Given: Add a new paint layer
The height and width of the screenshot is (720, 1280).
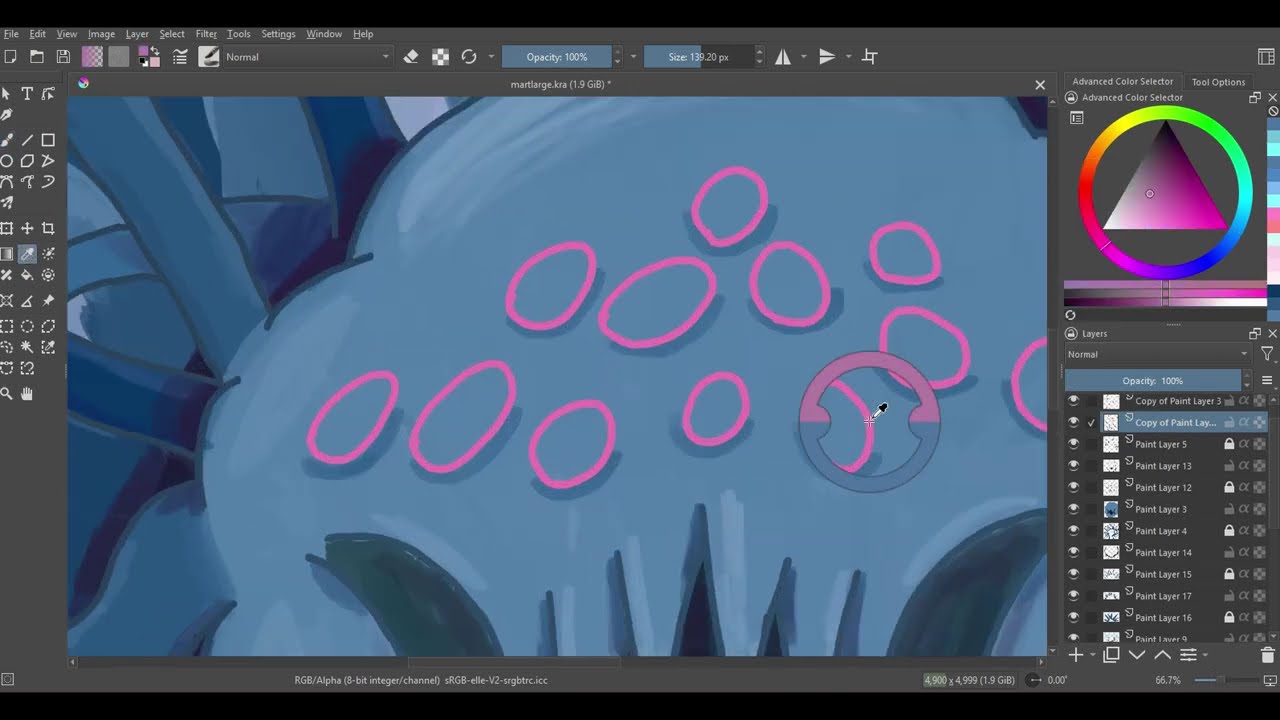Looking at the screenshot, I should [x=1075, y=655].
